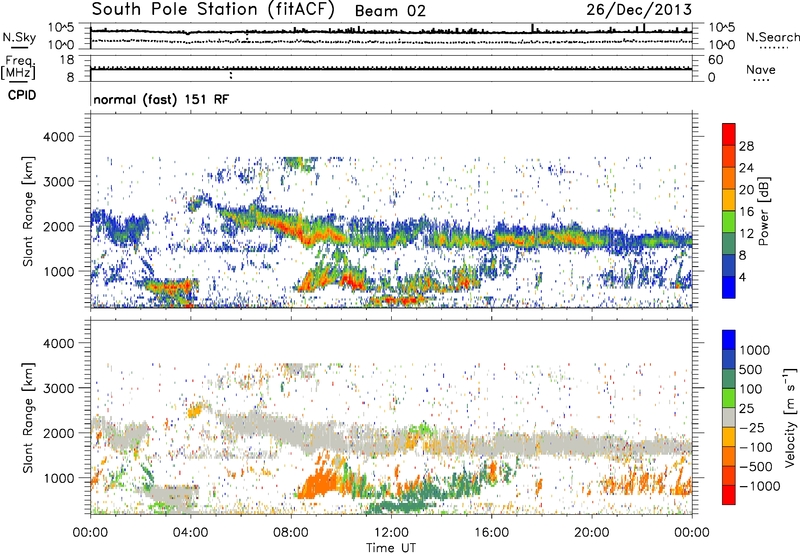Image resolution: width=800 pixels, height=554 pixels.
Task: Click the '04:00' time axis label
Action: pos(190,533)
